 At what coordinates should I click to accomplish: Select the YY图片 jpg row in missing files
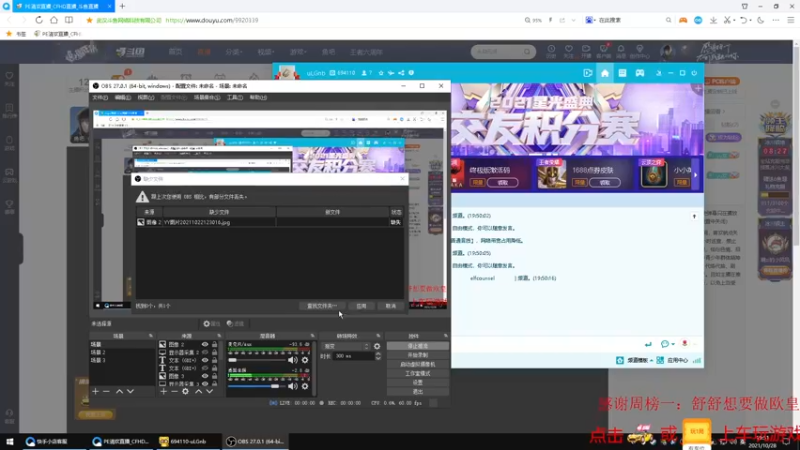[269, 222]
